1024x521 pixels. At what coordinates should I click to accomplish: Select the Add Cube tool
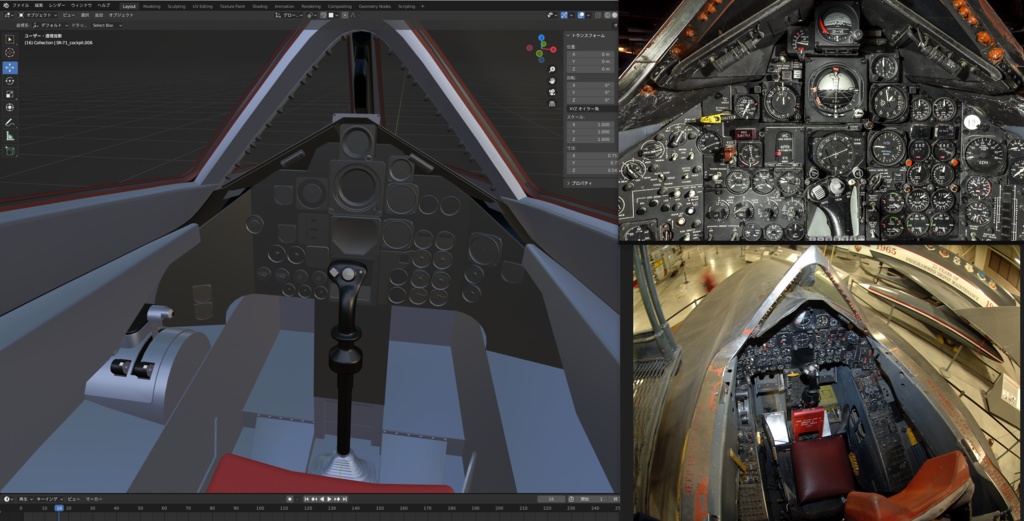(x=10, y=151)
